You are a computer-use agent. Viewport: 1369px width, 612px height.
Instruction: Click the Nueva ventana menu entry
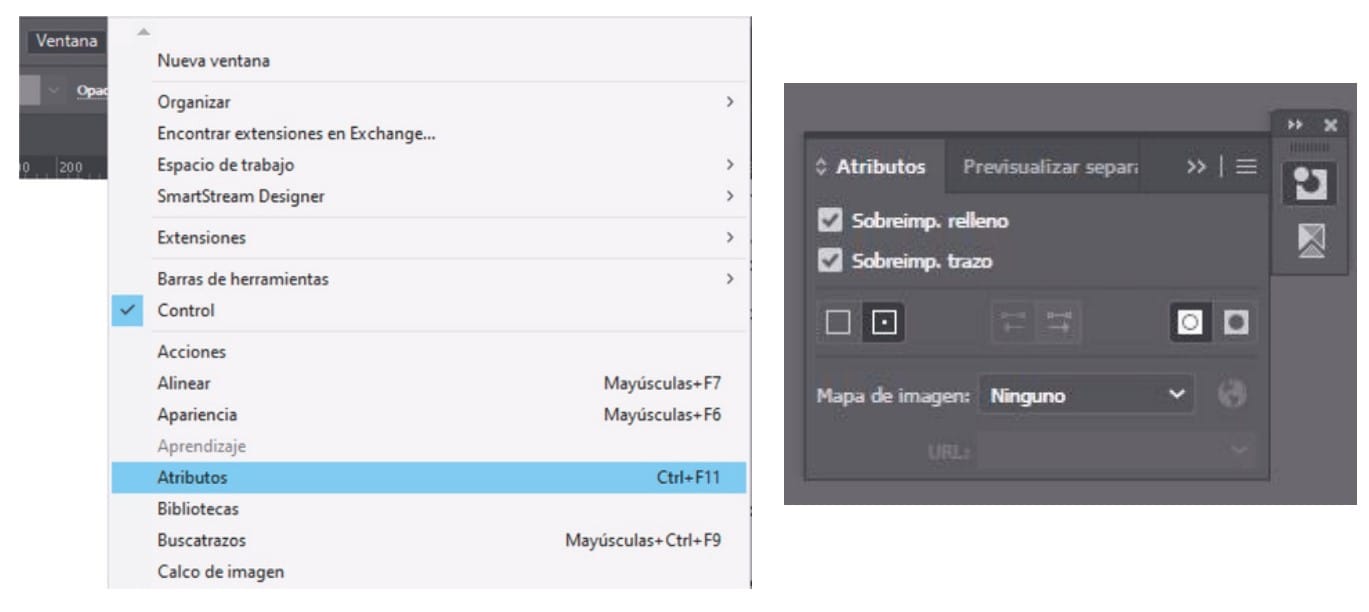tap(213, 61)
